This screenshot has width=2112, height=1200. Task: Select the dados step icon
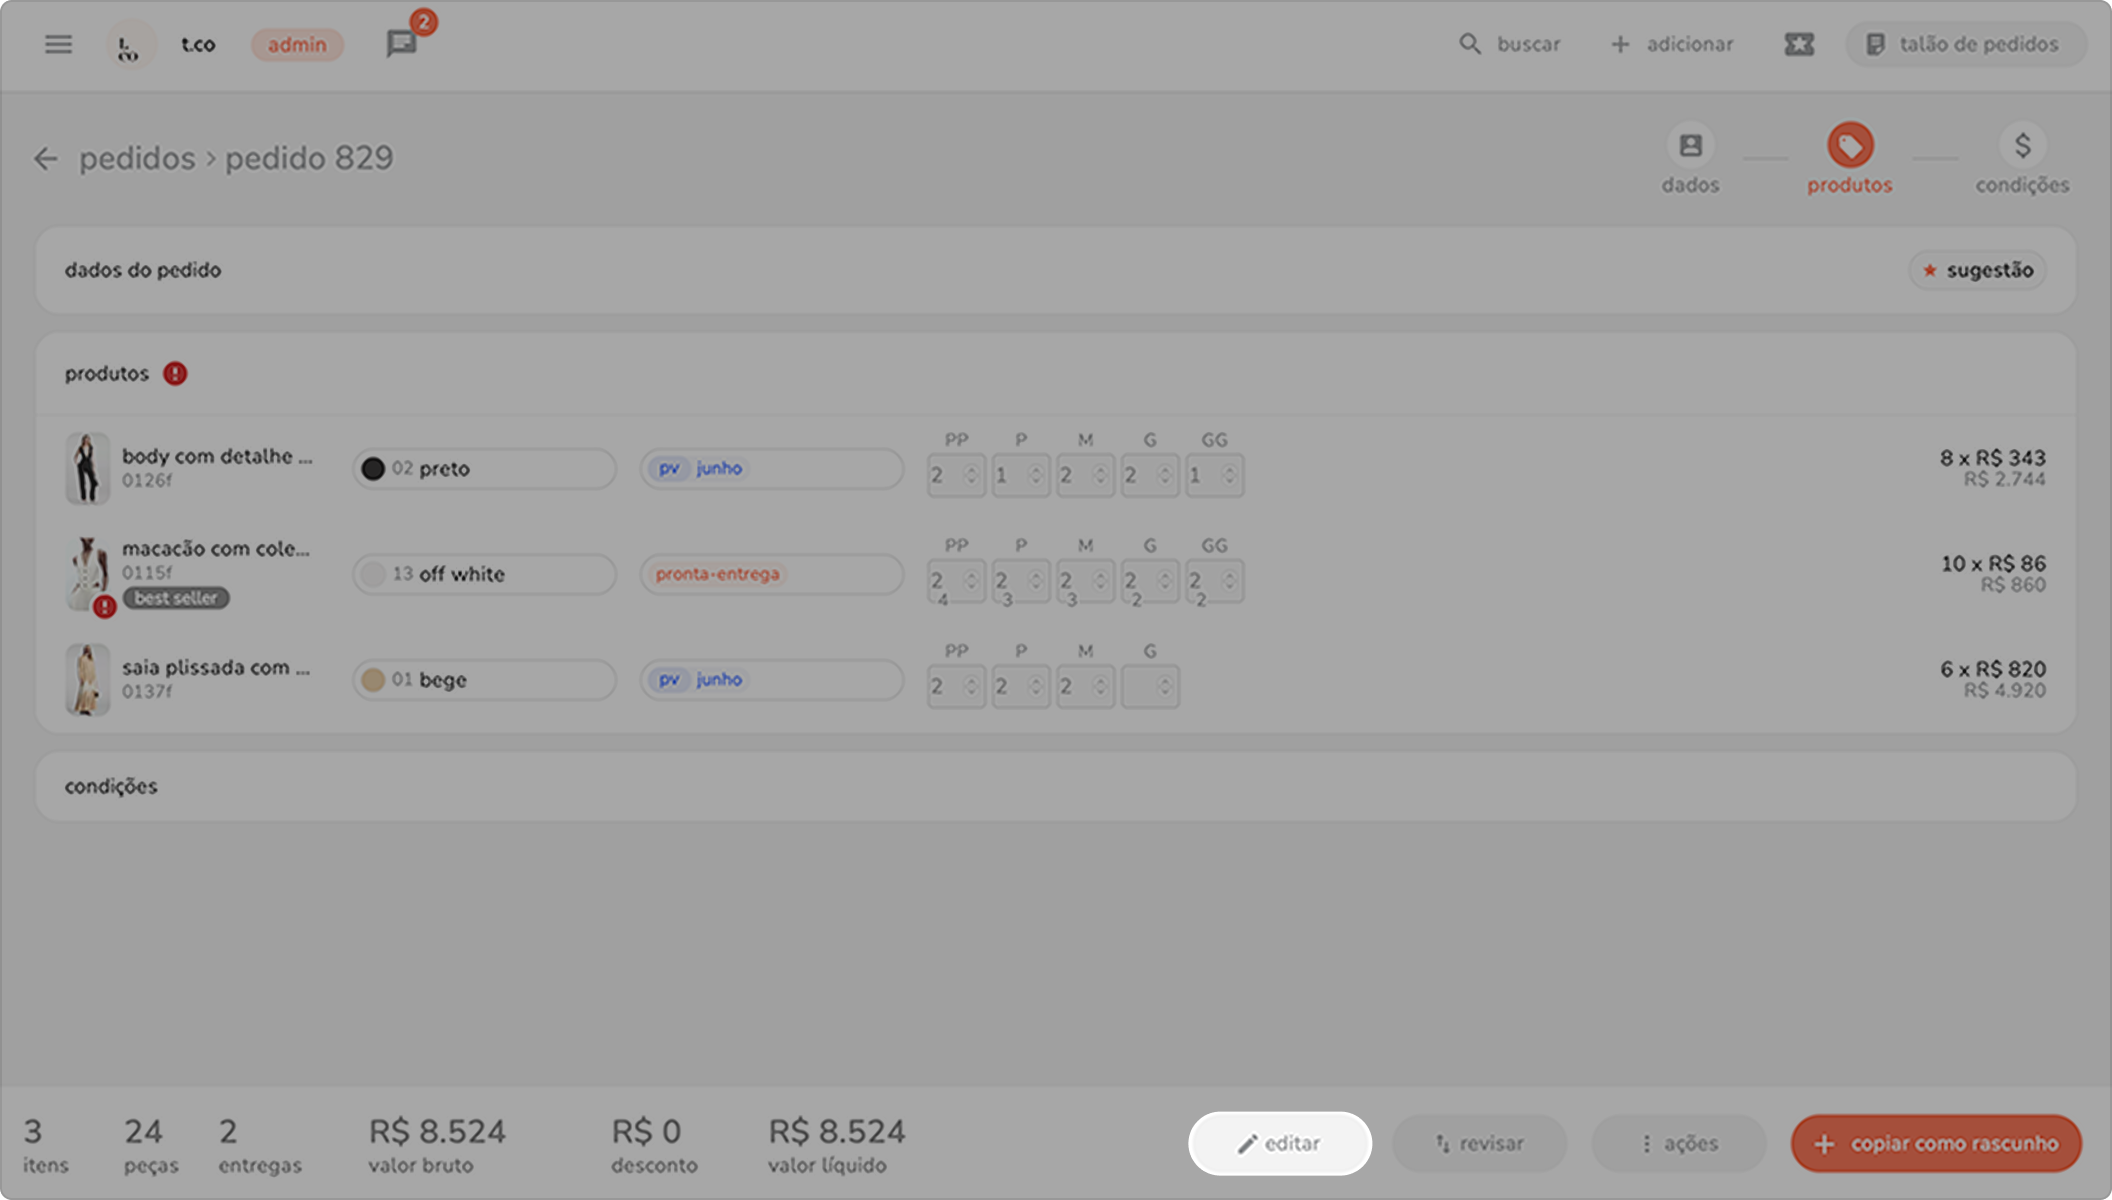[x=1690, y=146]
